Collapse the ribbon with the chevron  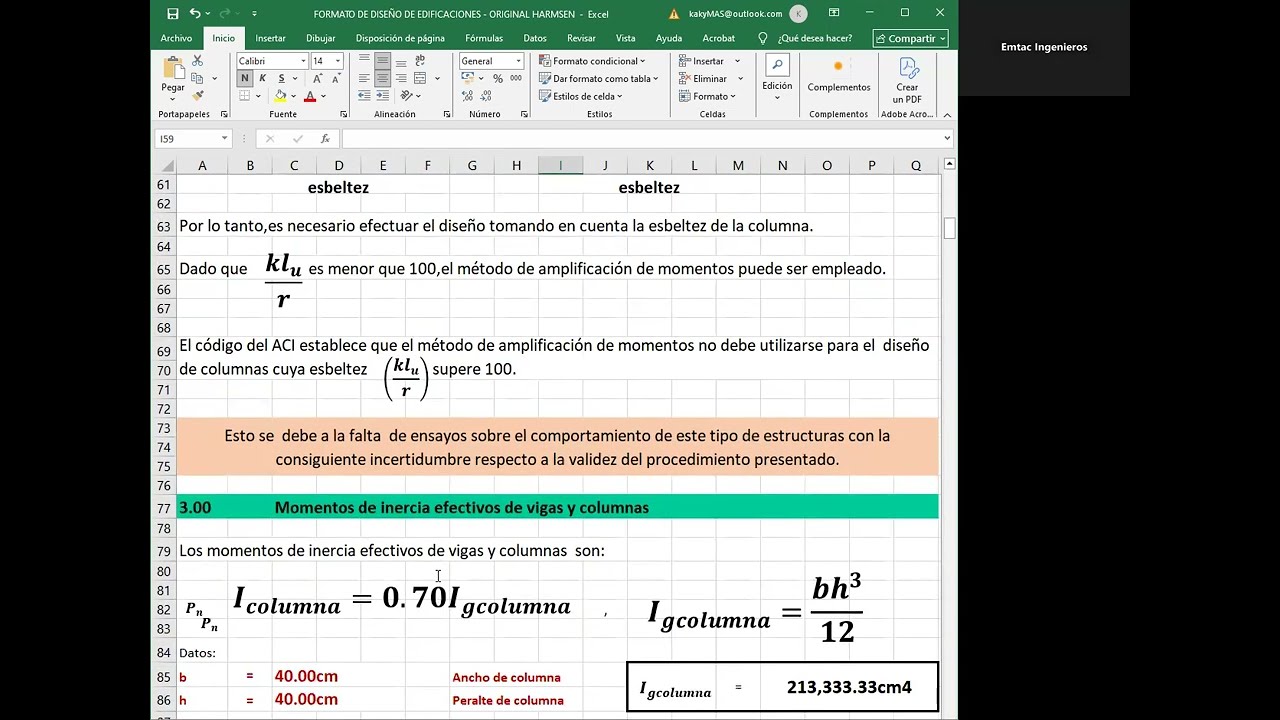click(x=947, y=115)
